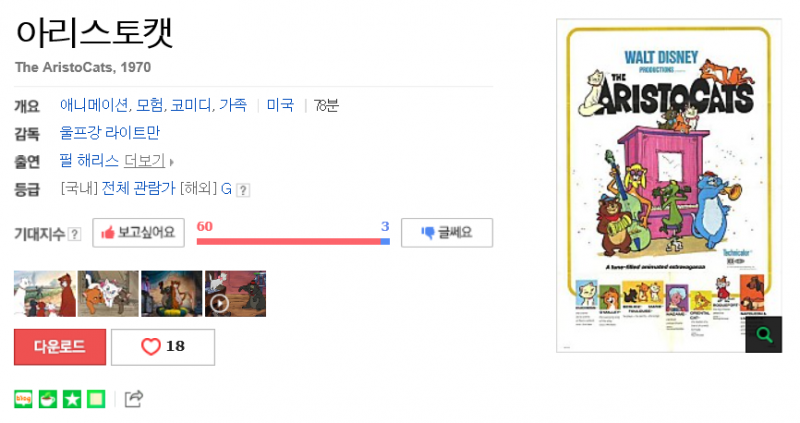
Task: Click the red-blue expectation ratio bar
Action: (293, 241)
